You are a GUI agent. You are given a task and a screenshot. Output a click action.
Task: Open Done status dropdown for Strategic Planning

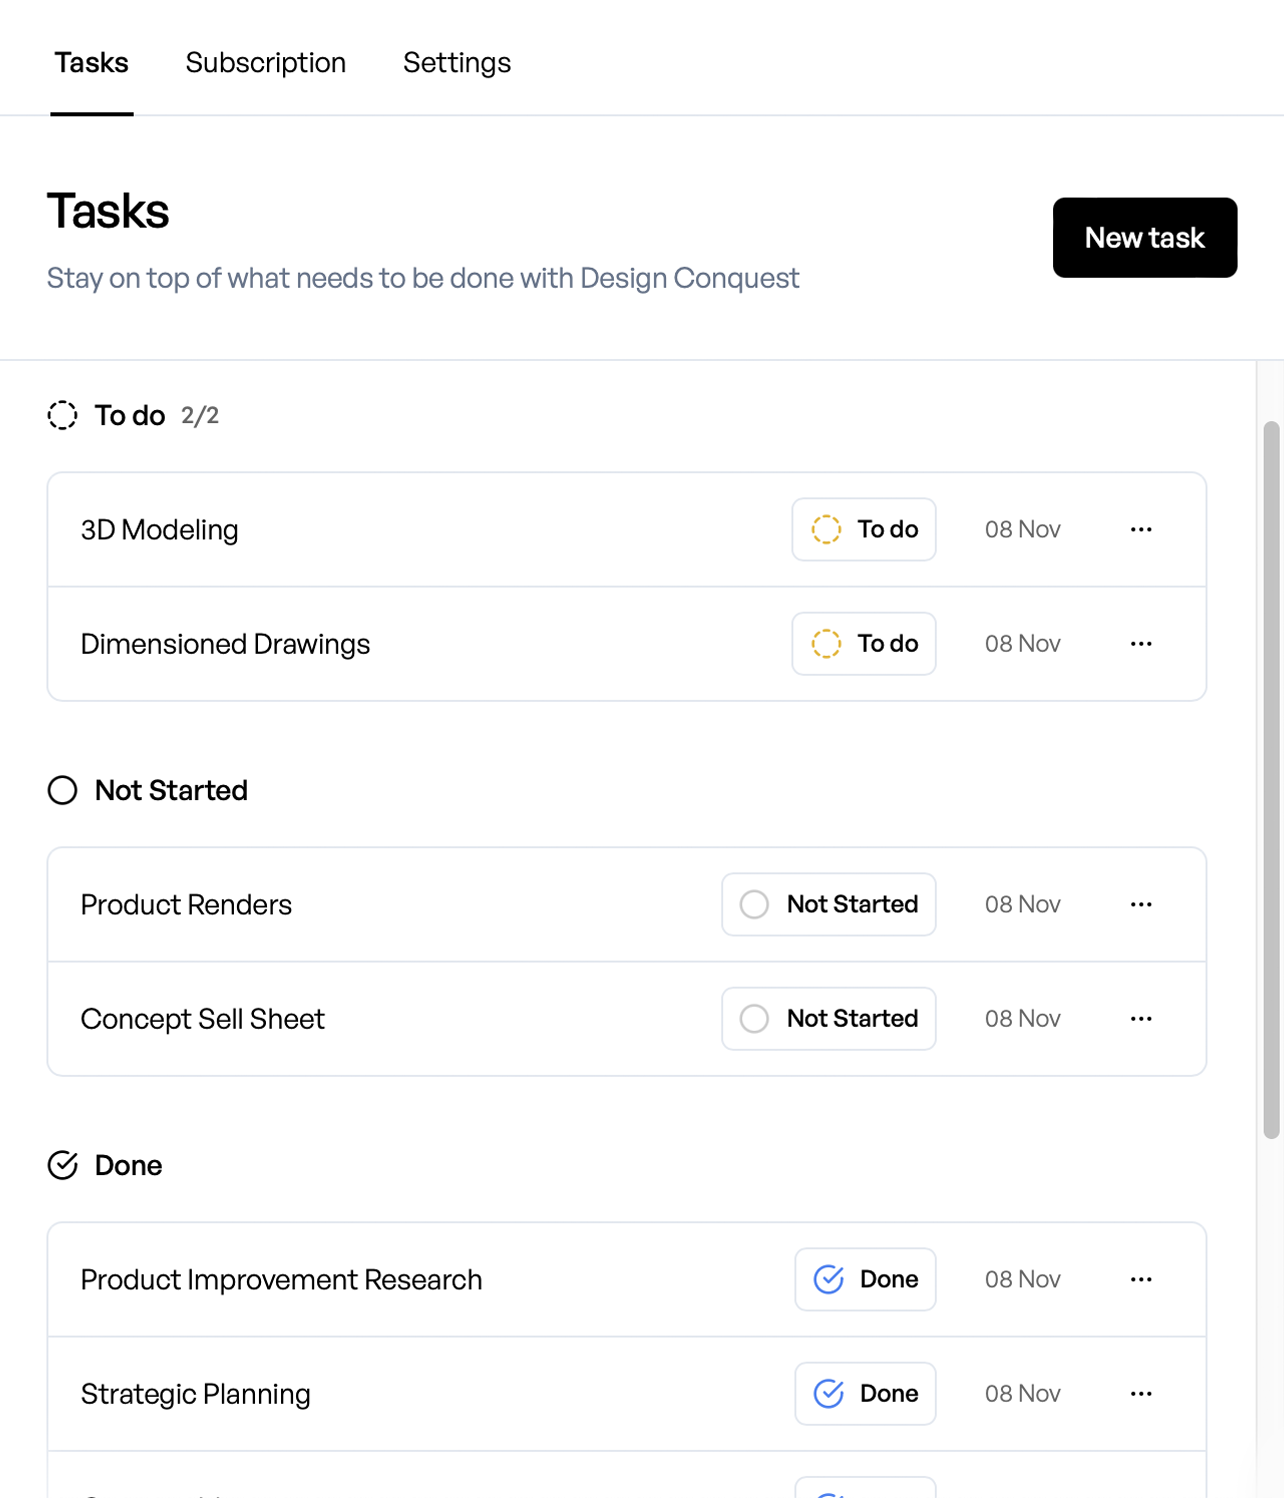point(866,1393)
